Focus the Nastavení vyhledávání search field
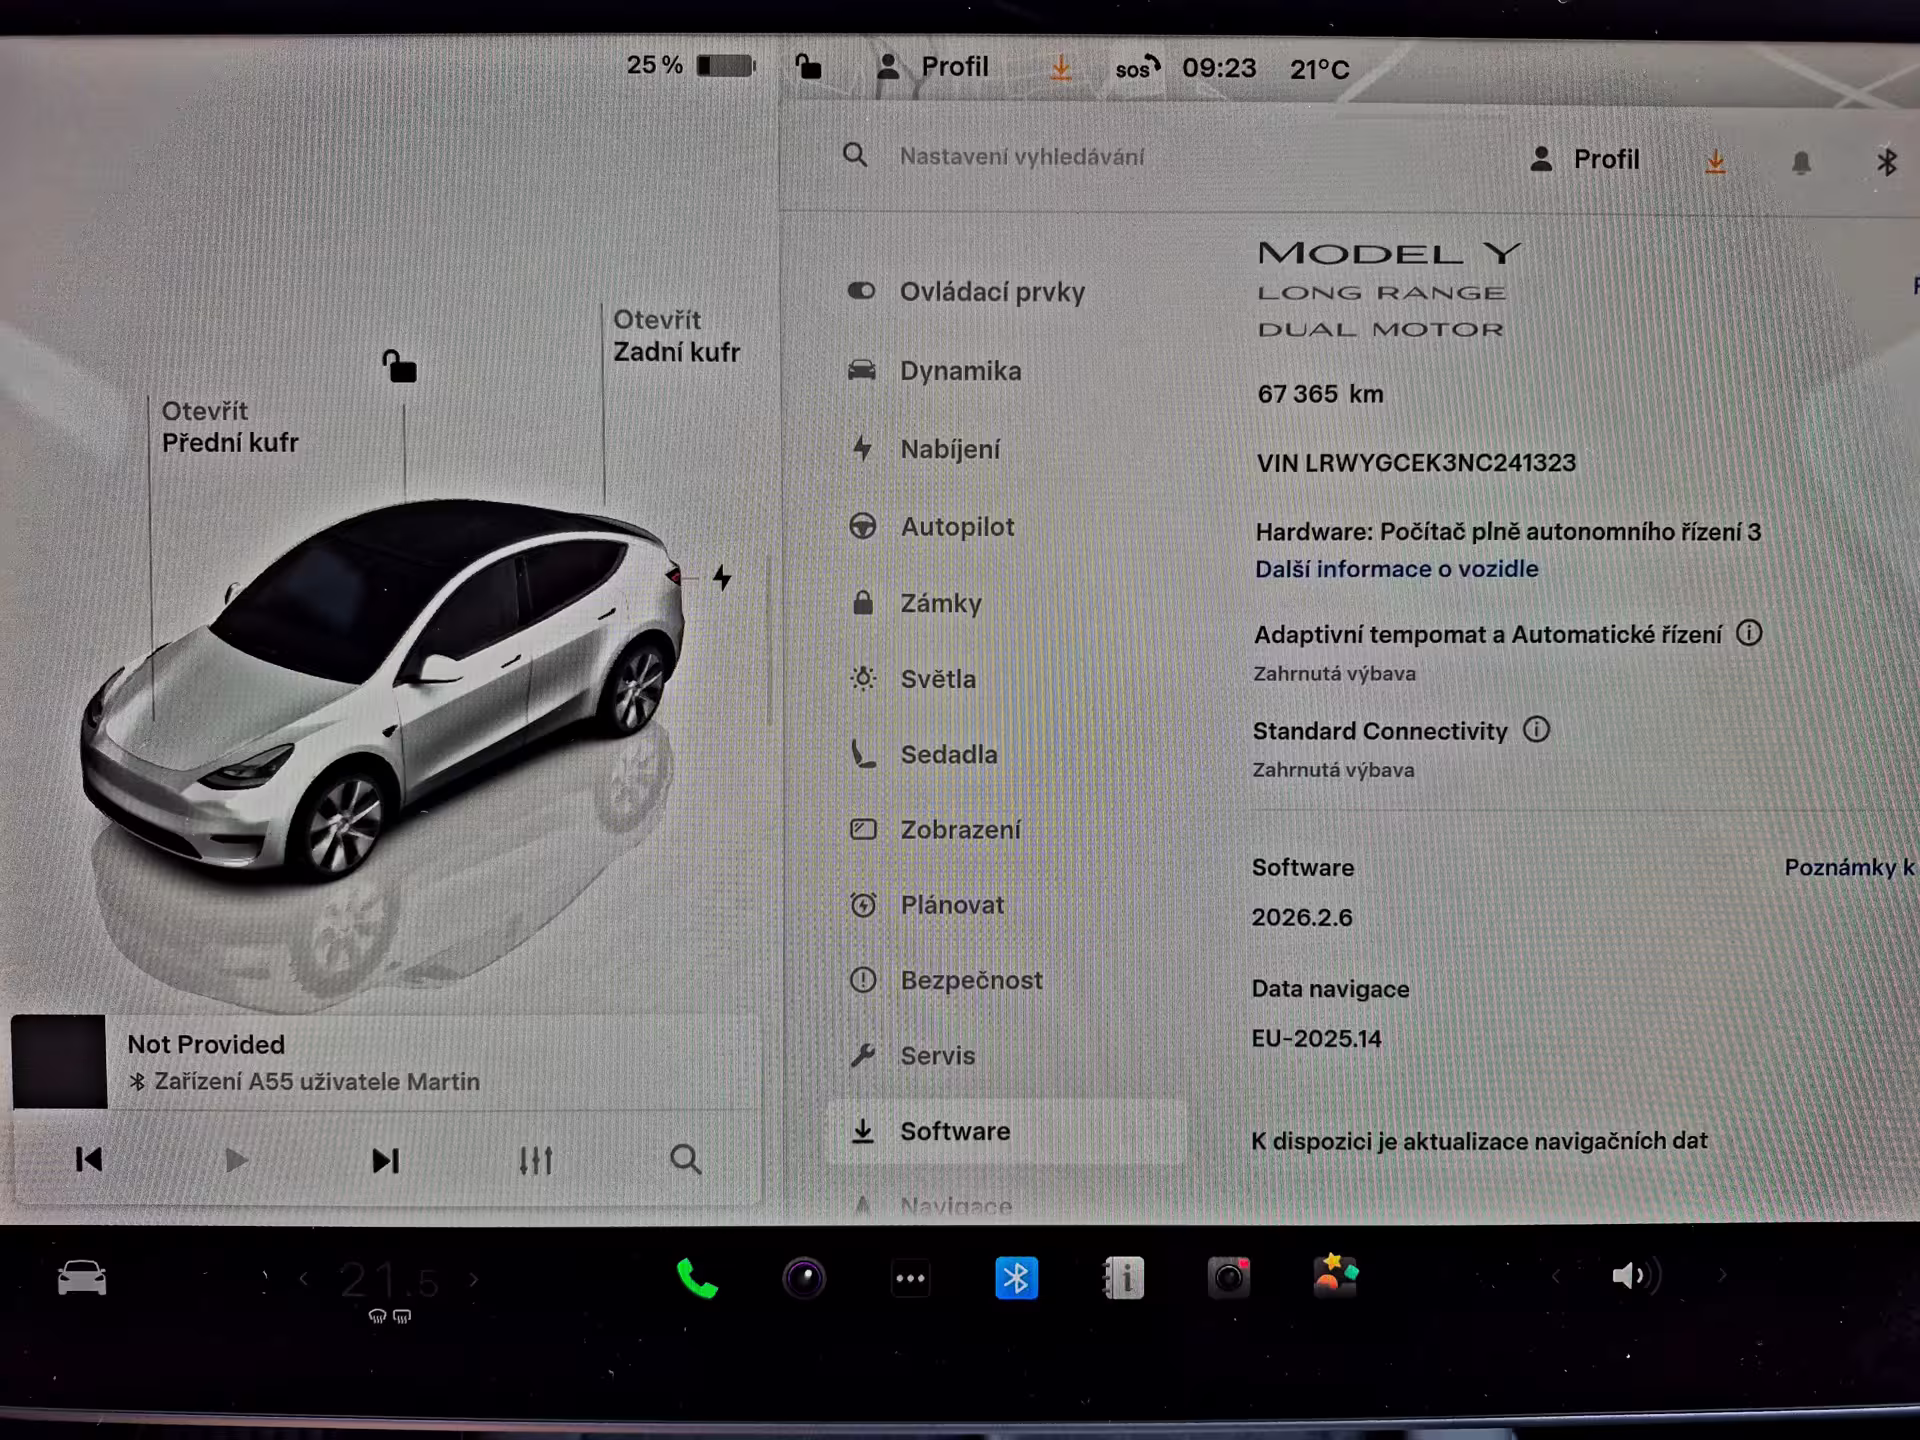This screenshot has height=1440, width=1920. tap(1022, 157)
